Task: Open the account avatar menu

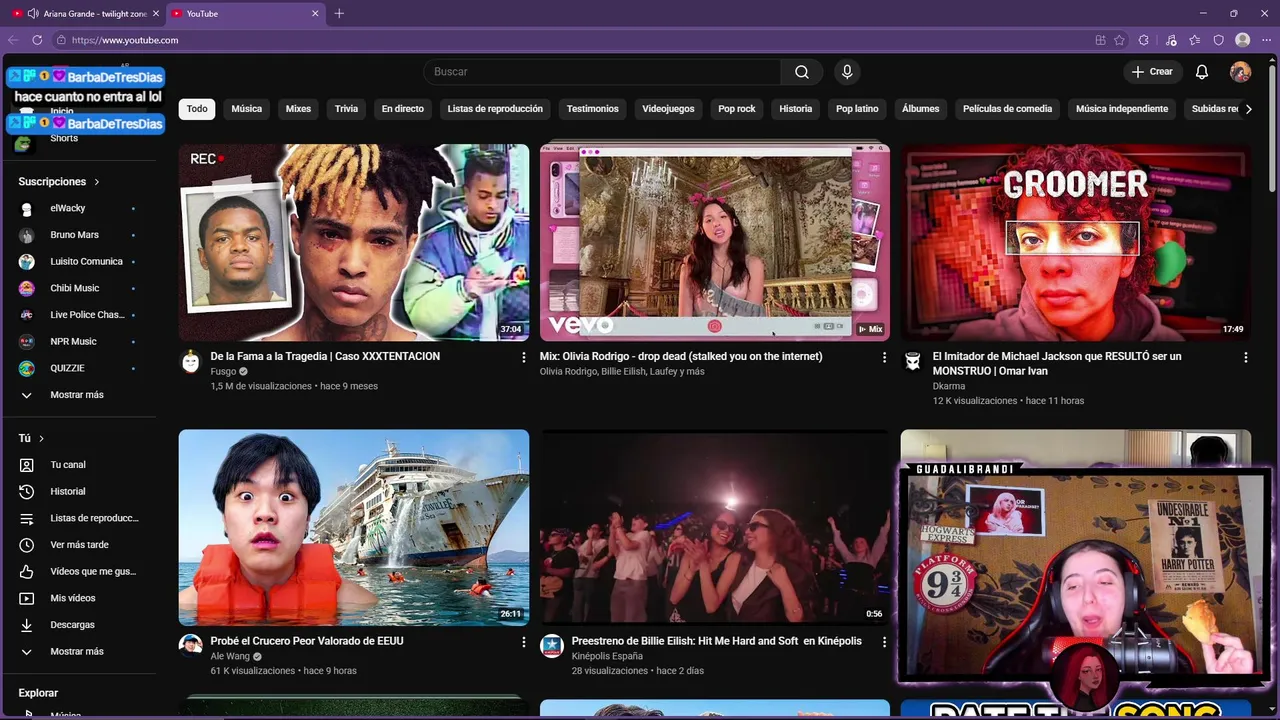Action: click(x=1240, y=72)
